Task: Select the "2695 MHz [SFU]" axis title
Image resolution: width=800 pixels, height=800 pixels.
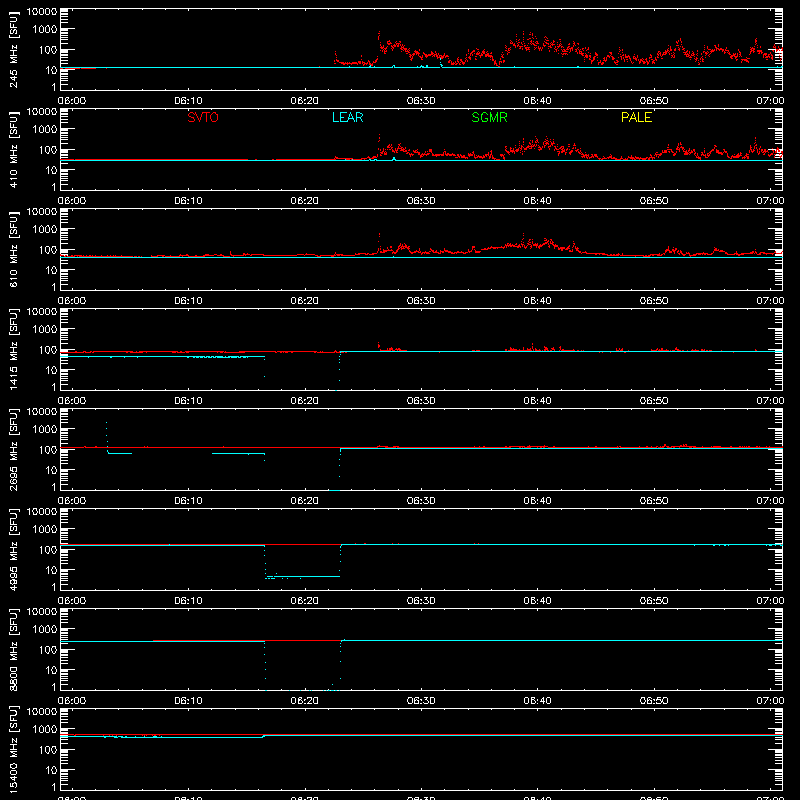Action: [x=14, y=449]
